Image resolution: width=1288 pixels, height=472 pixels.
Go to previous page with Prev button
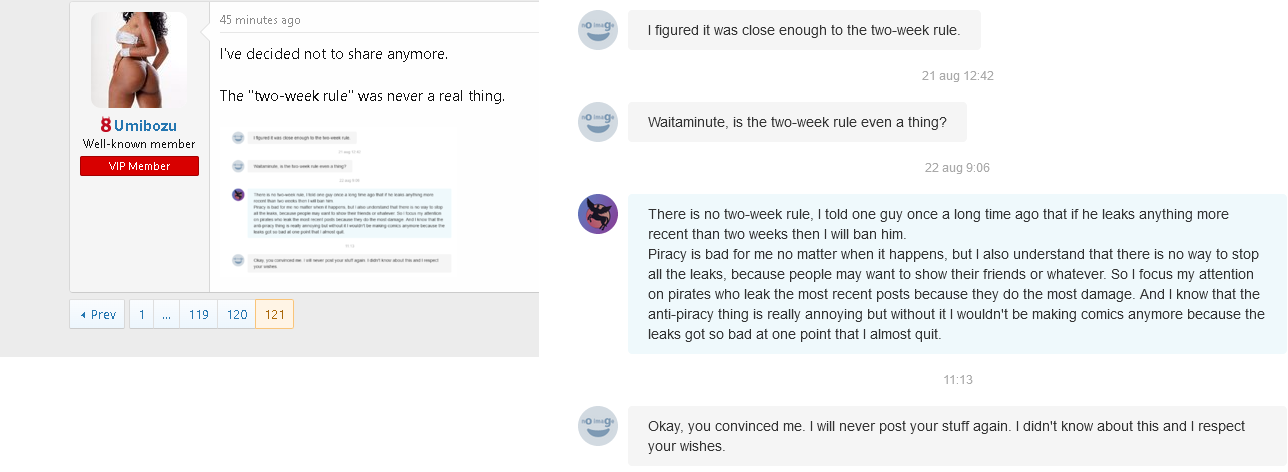coord(97,314)
